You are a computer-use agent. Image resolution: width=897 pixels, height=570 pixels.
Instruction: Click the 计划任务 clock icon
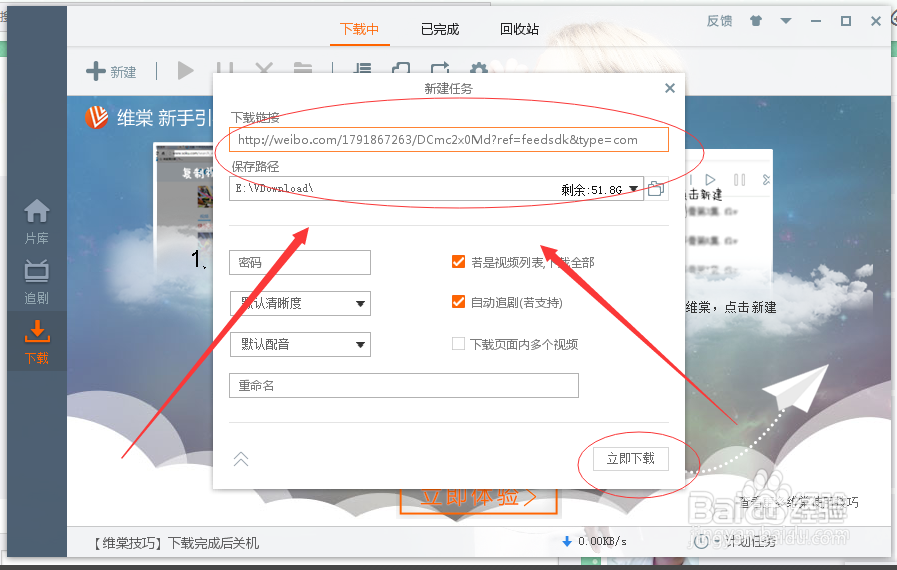tap(701, 541)
